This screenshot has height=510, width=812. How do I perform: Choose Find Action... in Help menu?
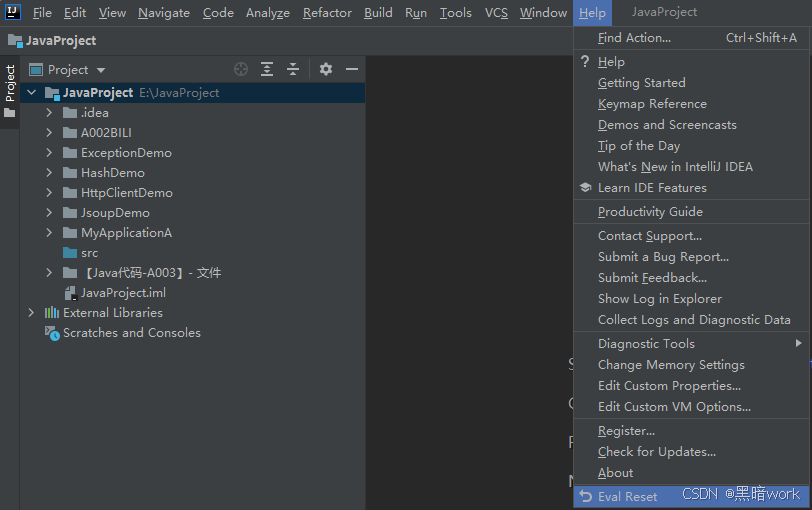691,38
